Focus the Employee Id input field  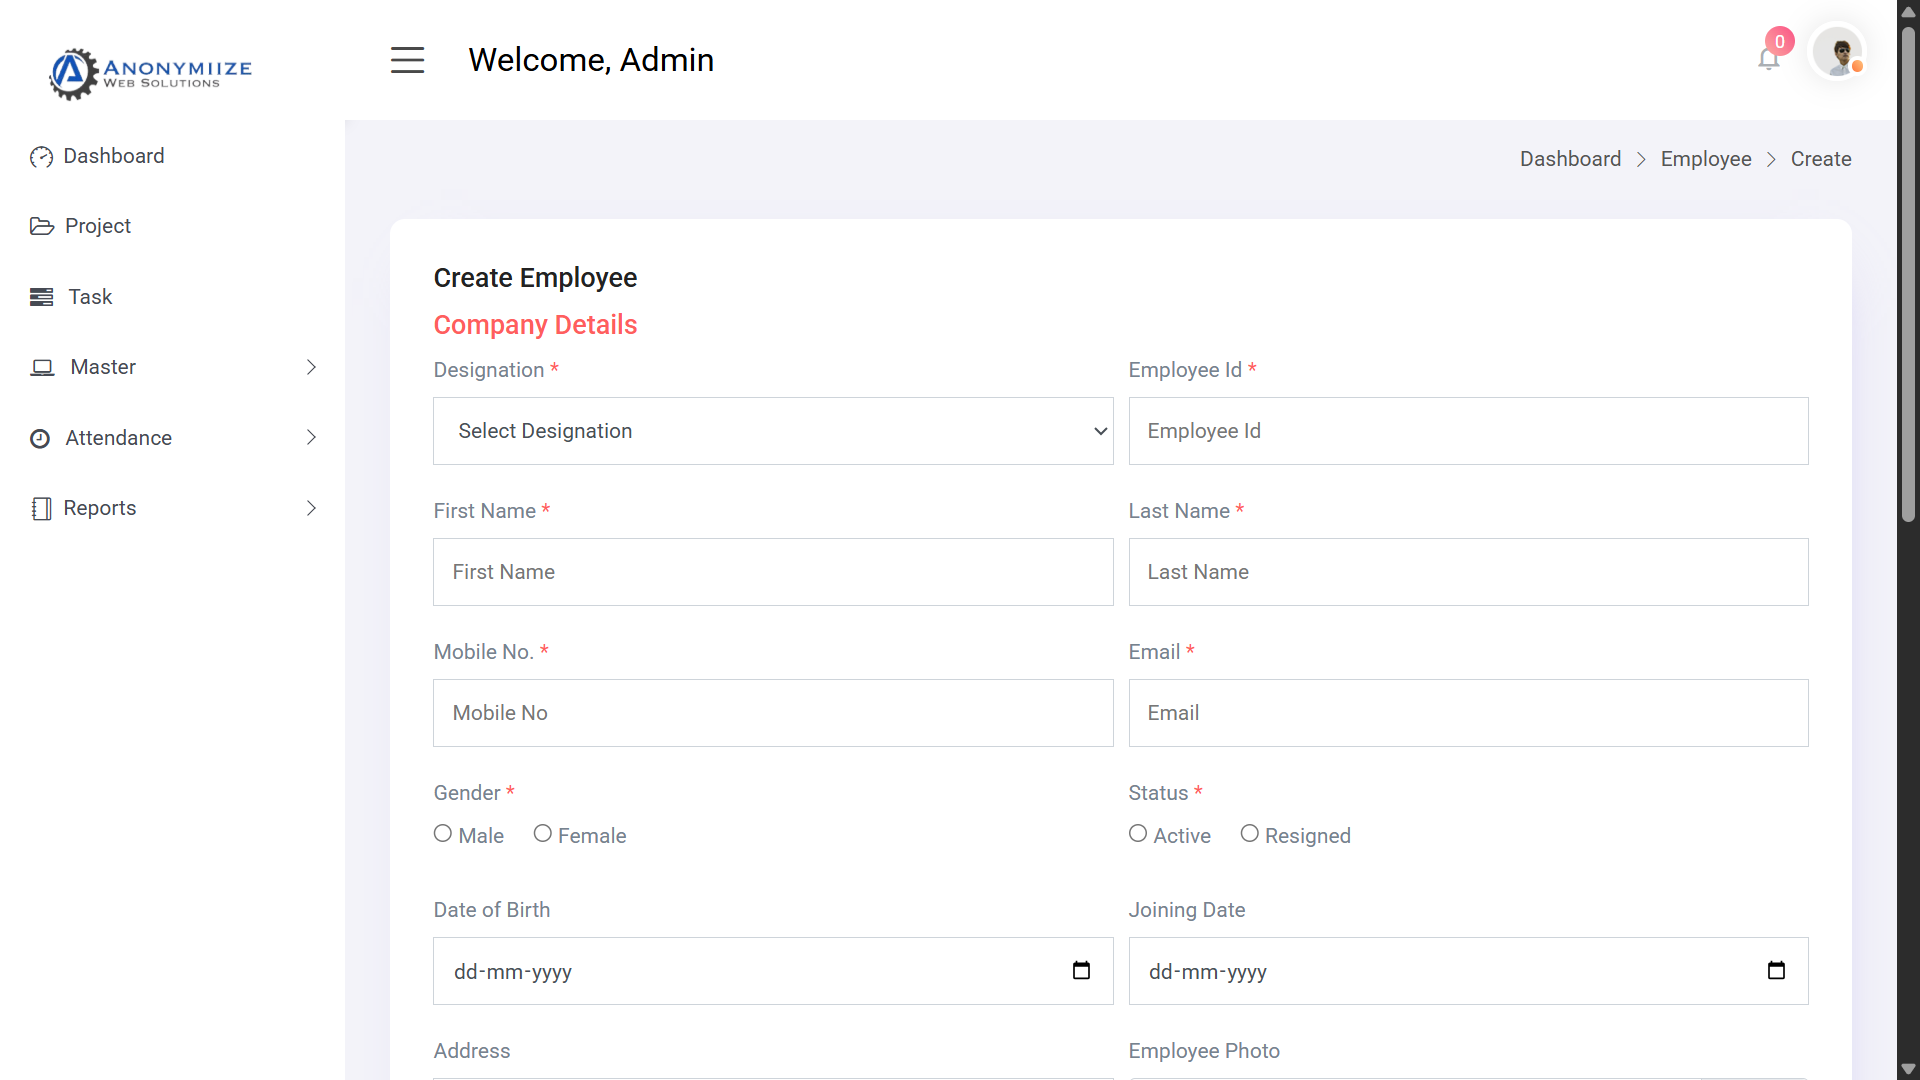[1468, 431]
